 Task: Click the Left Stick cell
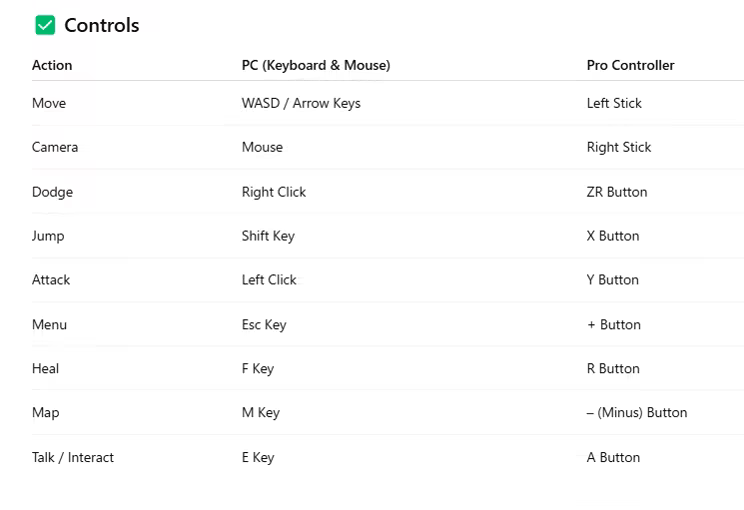pyautogui.click(x=614, y=103)
